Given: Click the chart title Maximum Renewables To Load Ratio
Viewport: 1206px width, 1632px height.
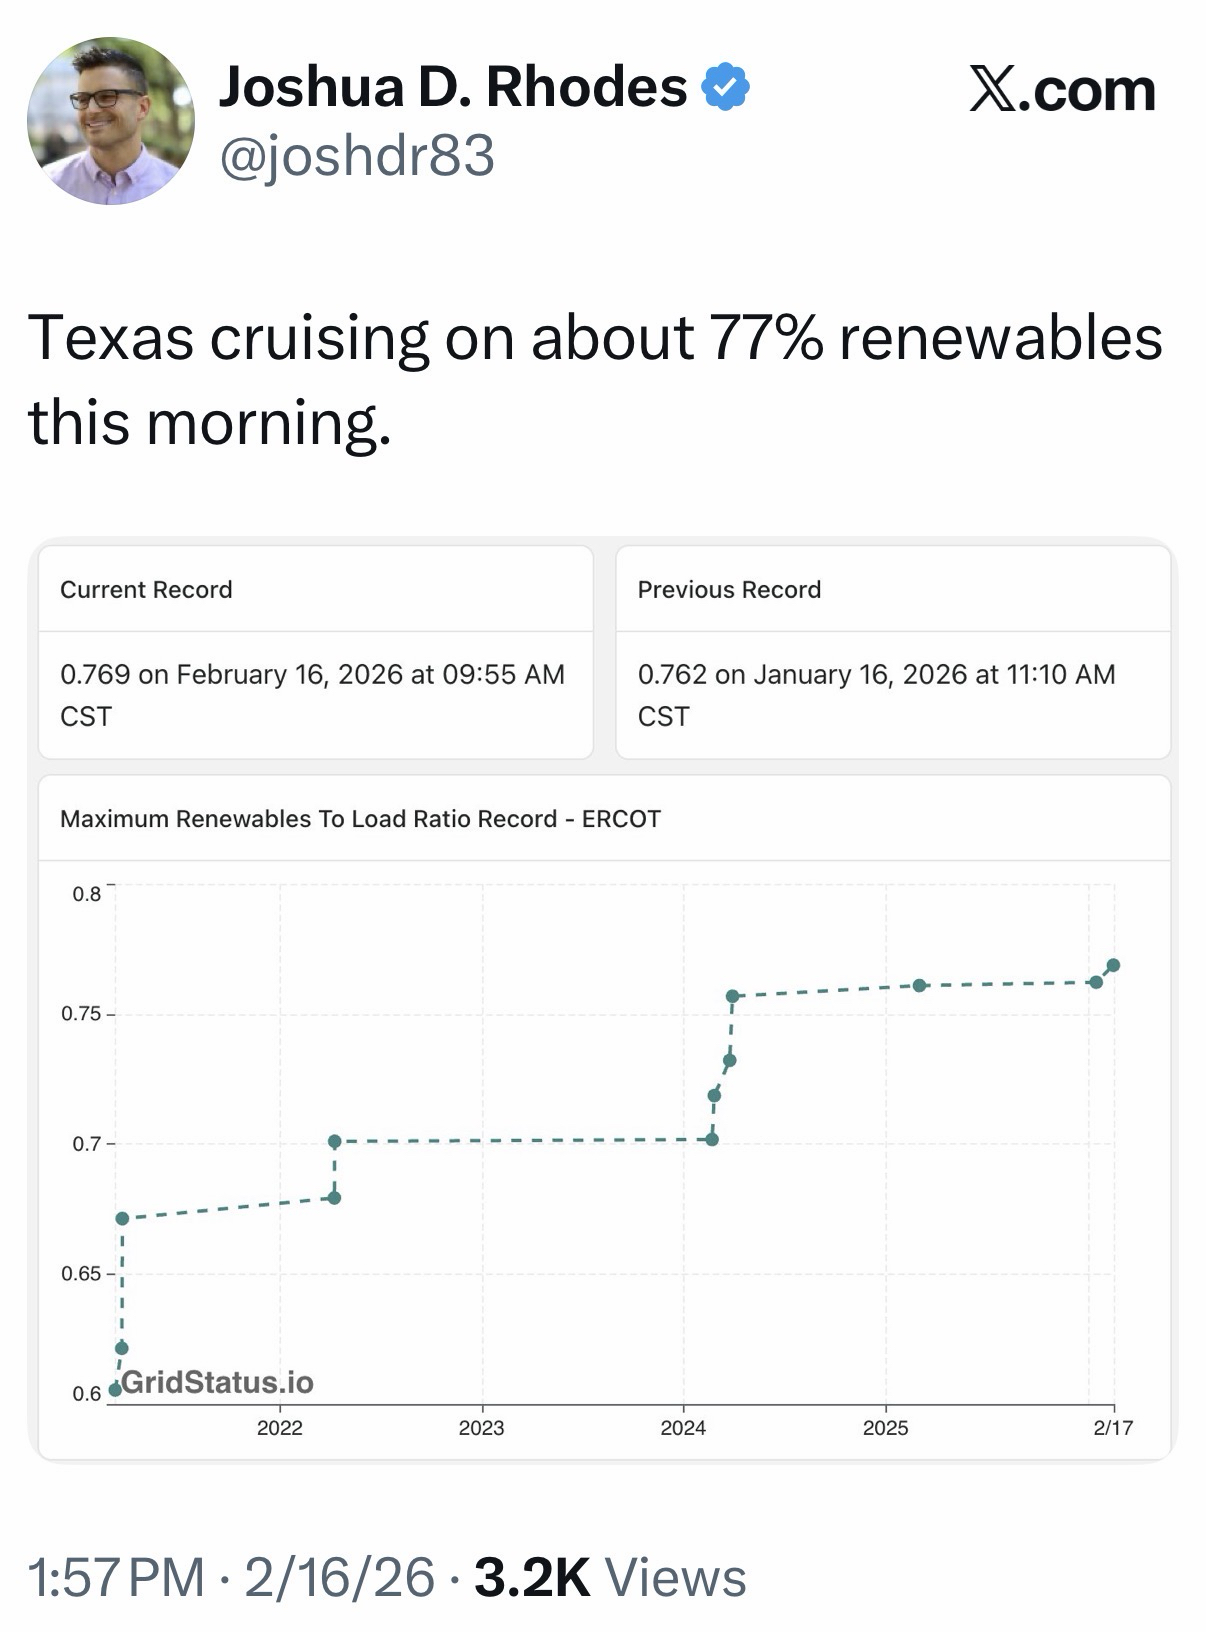Looking at the screenshot, I should coord(360,818).
